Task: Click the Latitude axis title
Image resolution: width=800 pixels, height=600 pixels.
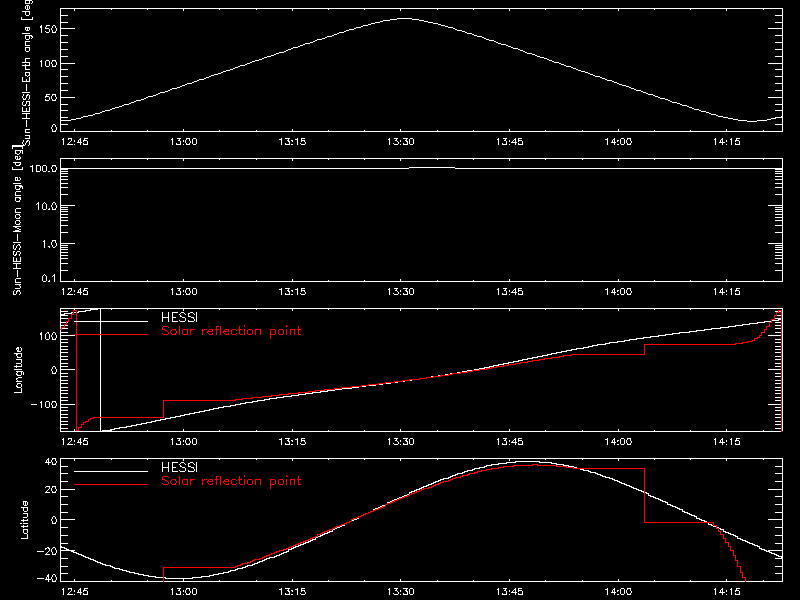Action: click(x=24, y=520)
